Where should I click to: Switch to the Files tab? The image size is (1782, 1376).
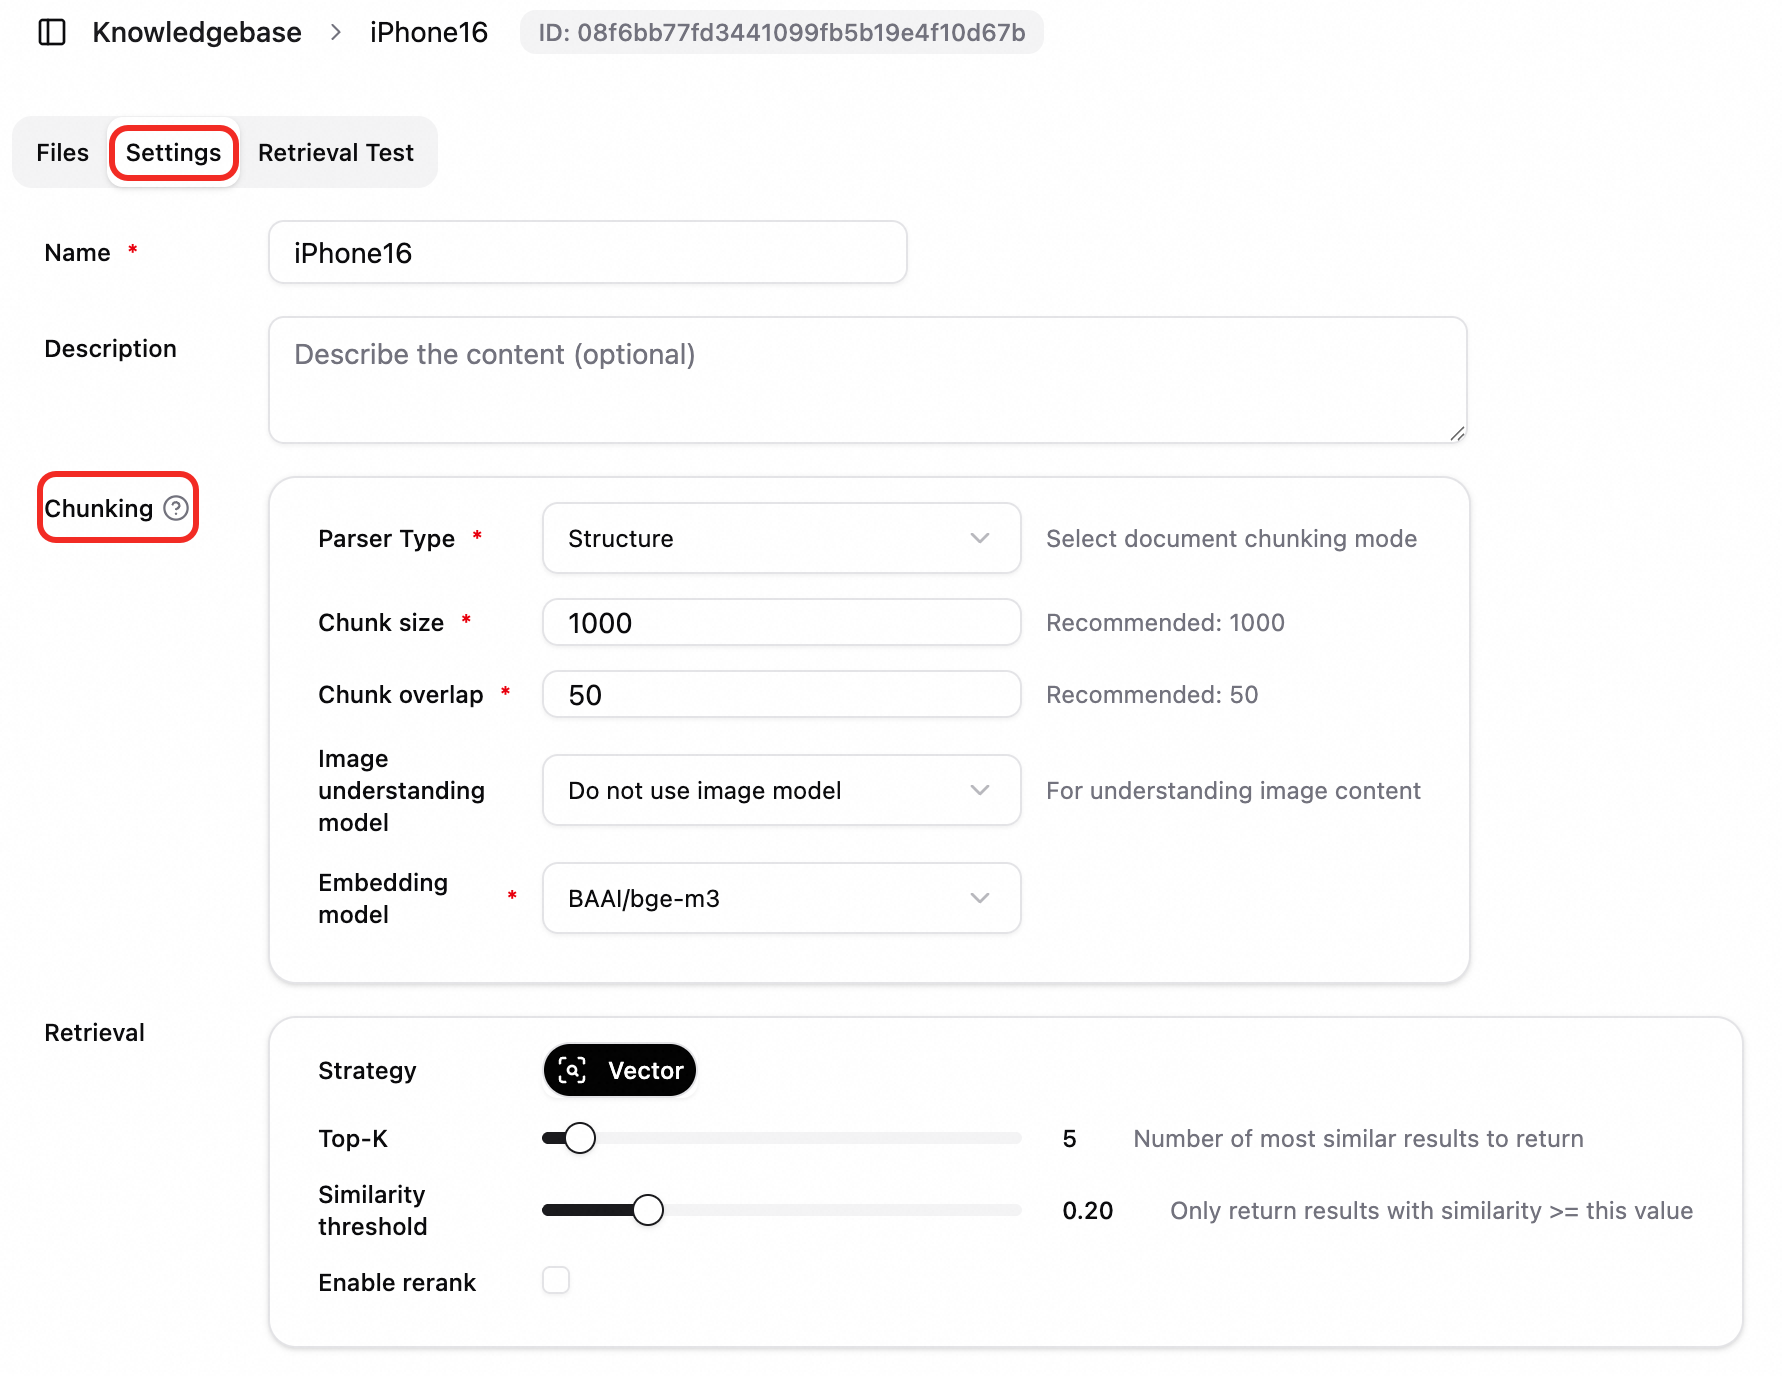coord(62,152)
